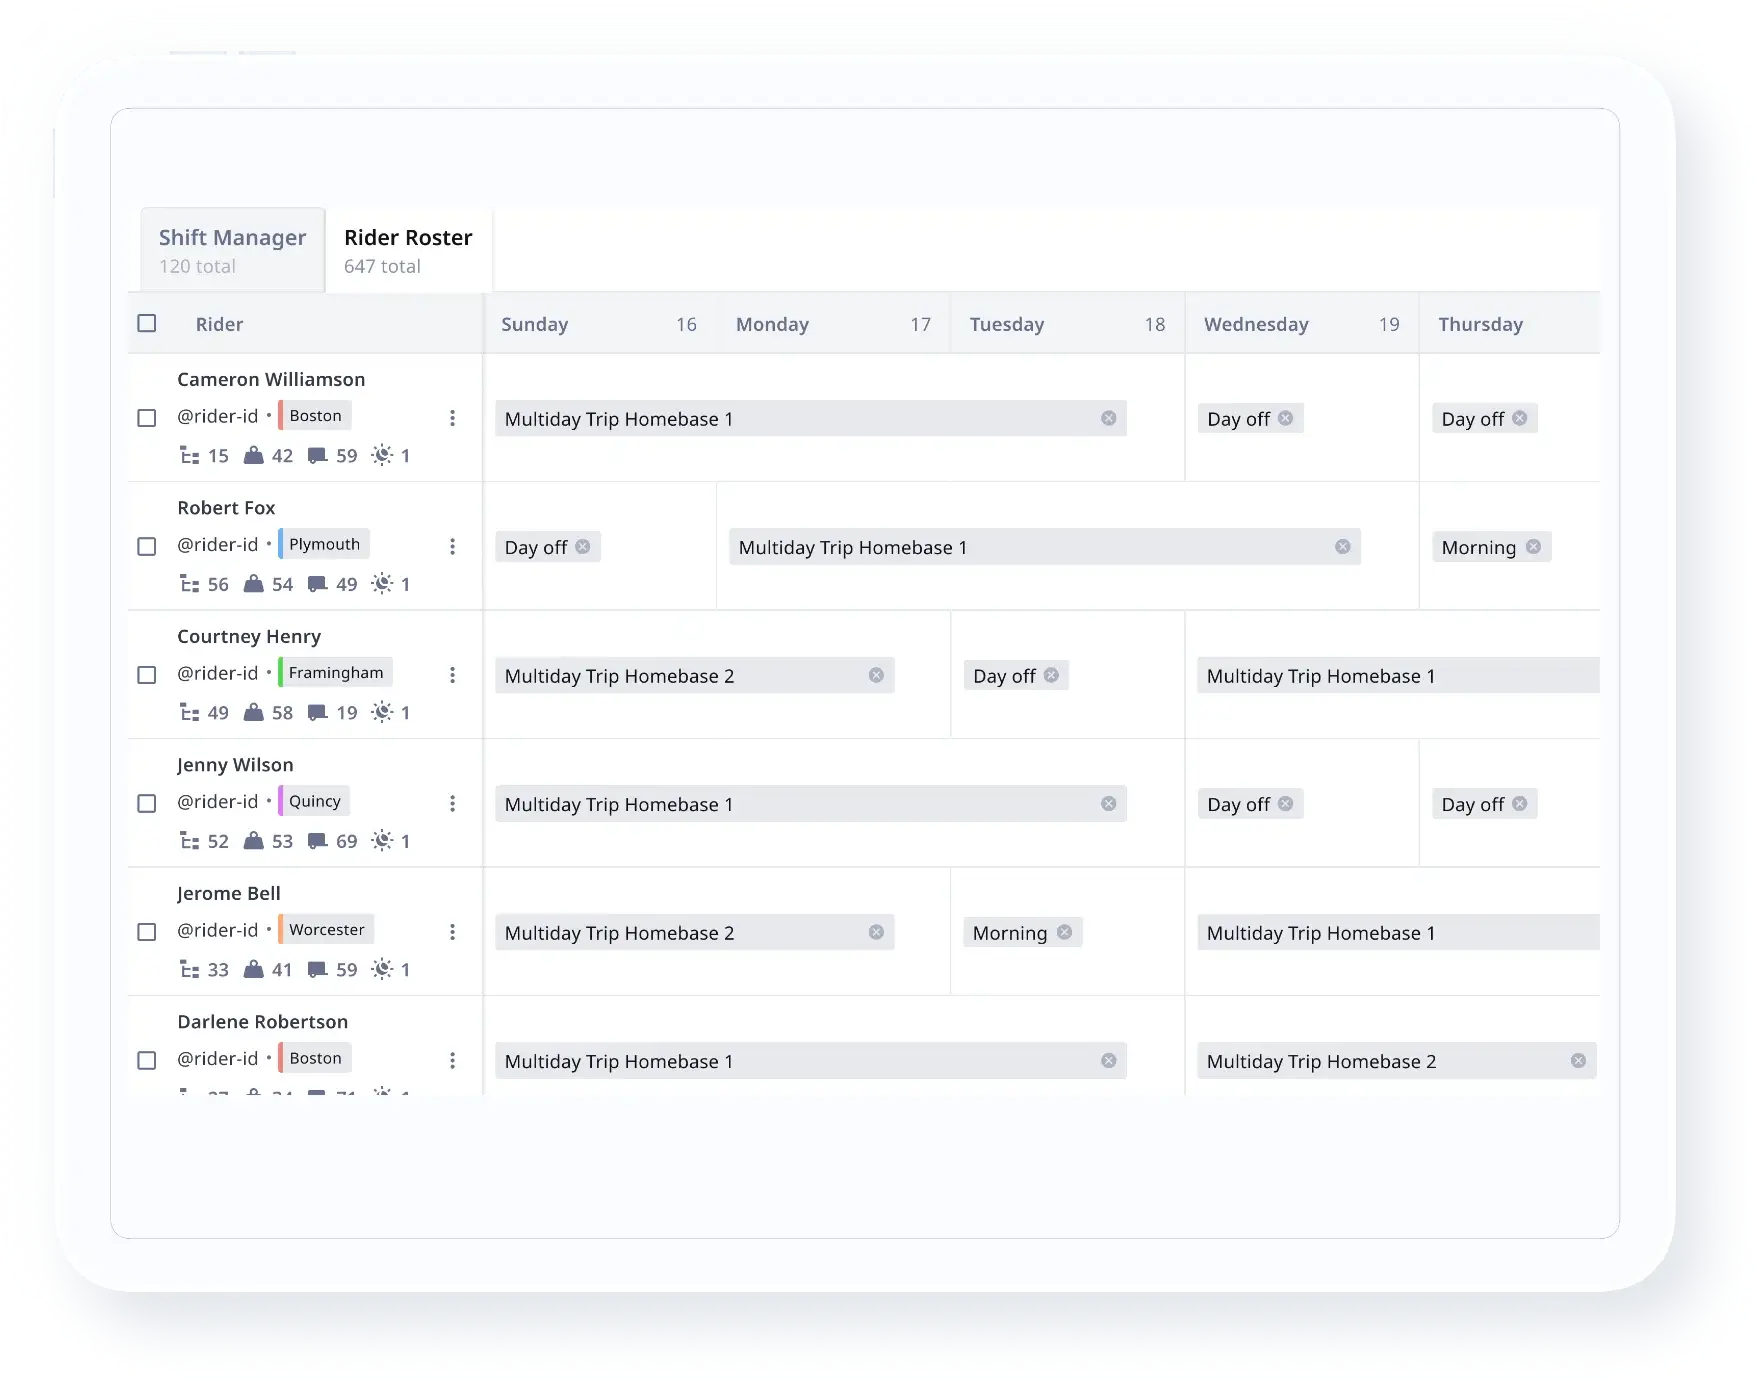The height and width of the screenshot is (1380, 1758).
Task: Check the box for Robert Fox
Action: pos(147,546)
